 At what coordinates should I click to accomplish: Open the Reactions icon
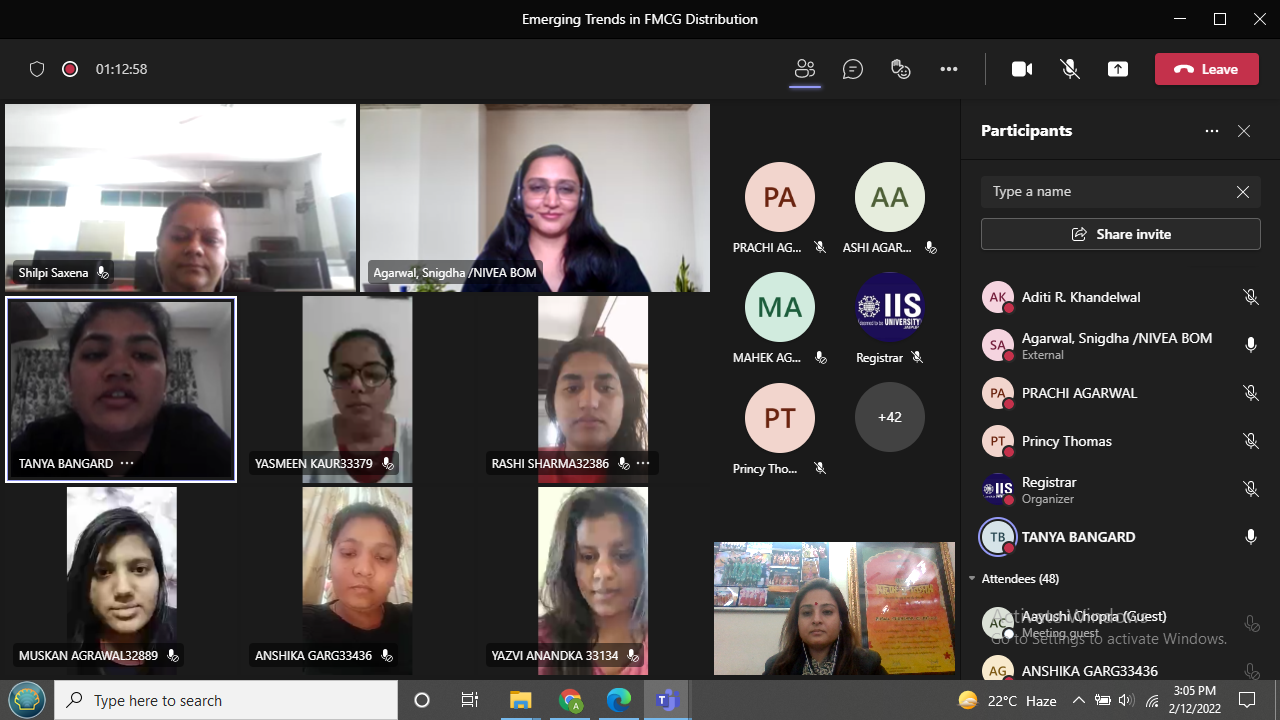coord(901,69)
